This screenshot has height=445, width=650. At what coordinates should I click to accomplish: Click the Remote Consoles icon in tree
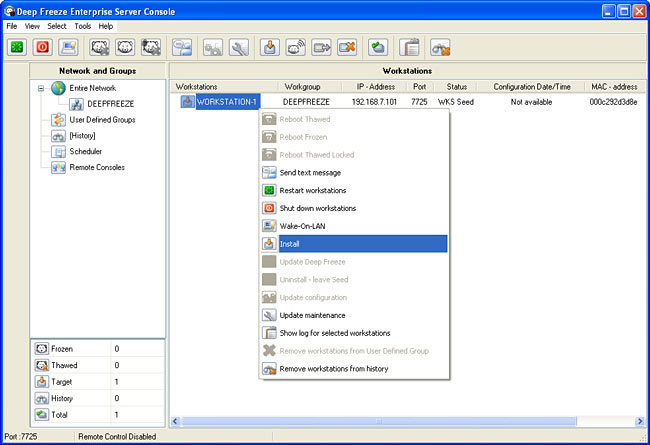click(58, 168)
